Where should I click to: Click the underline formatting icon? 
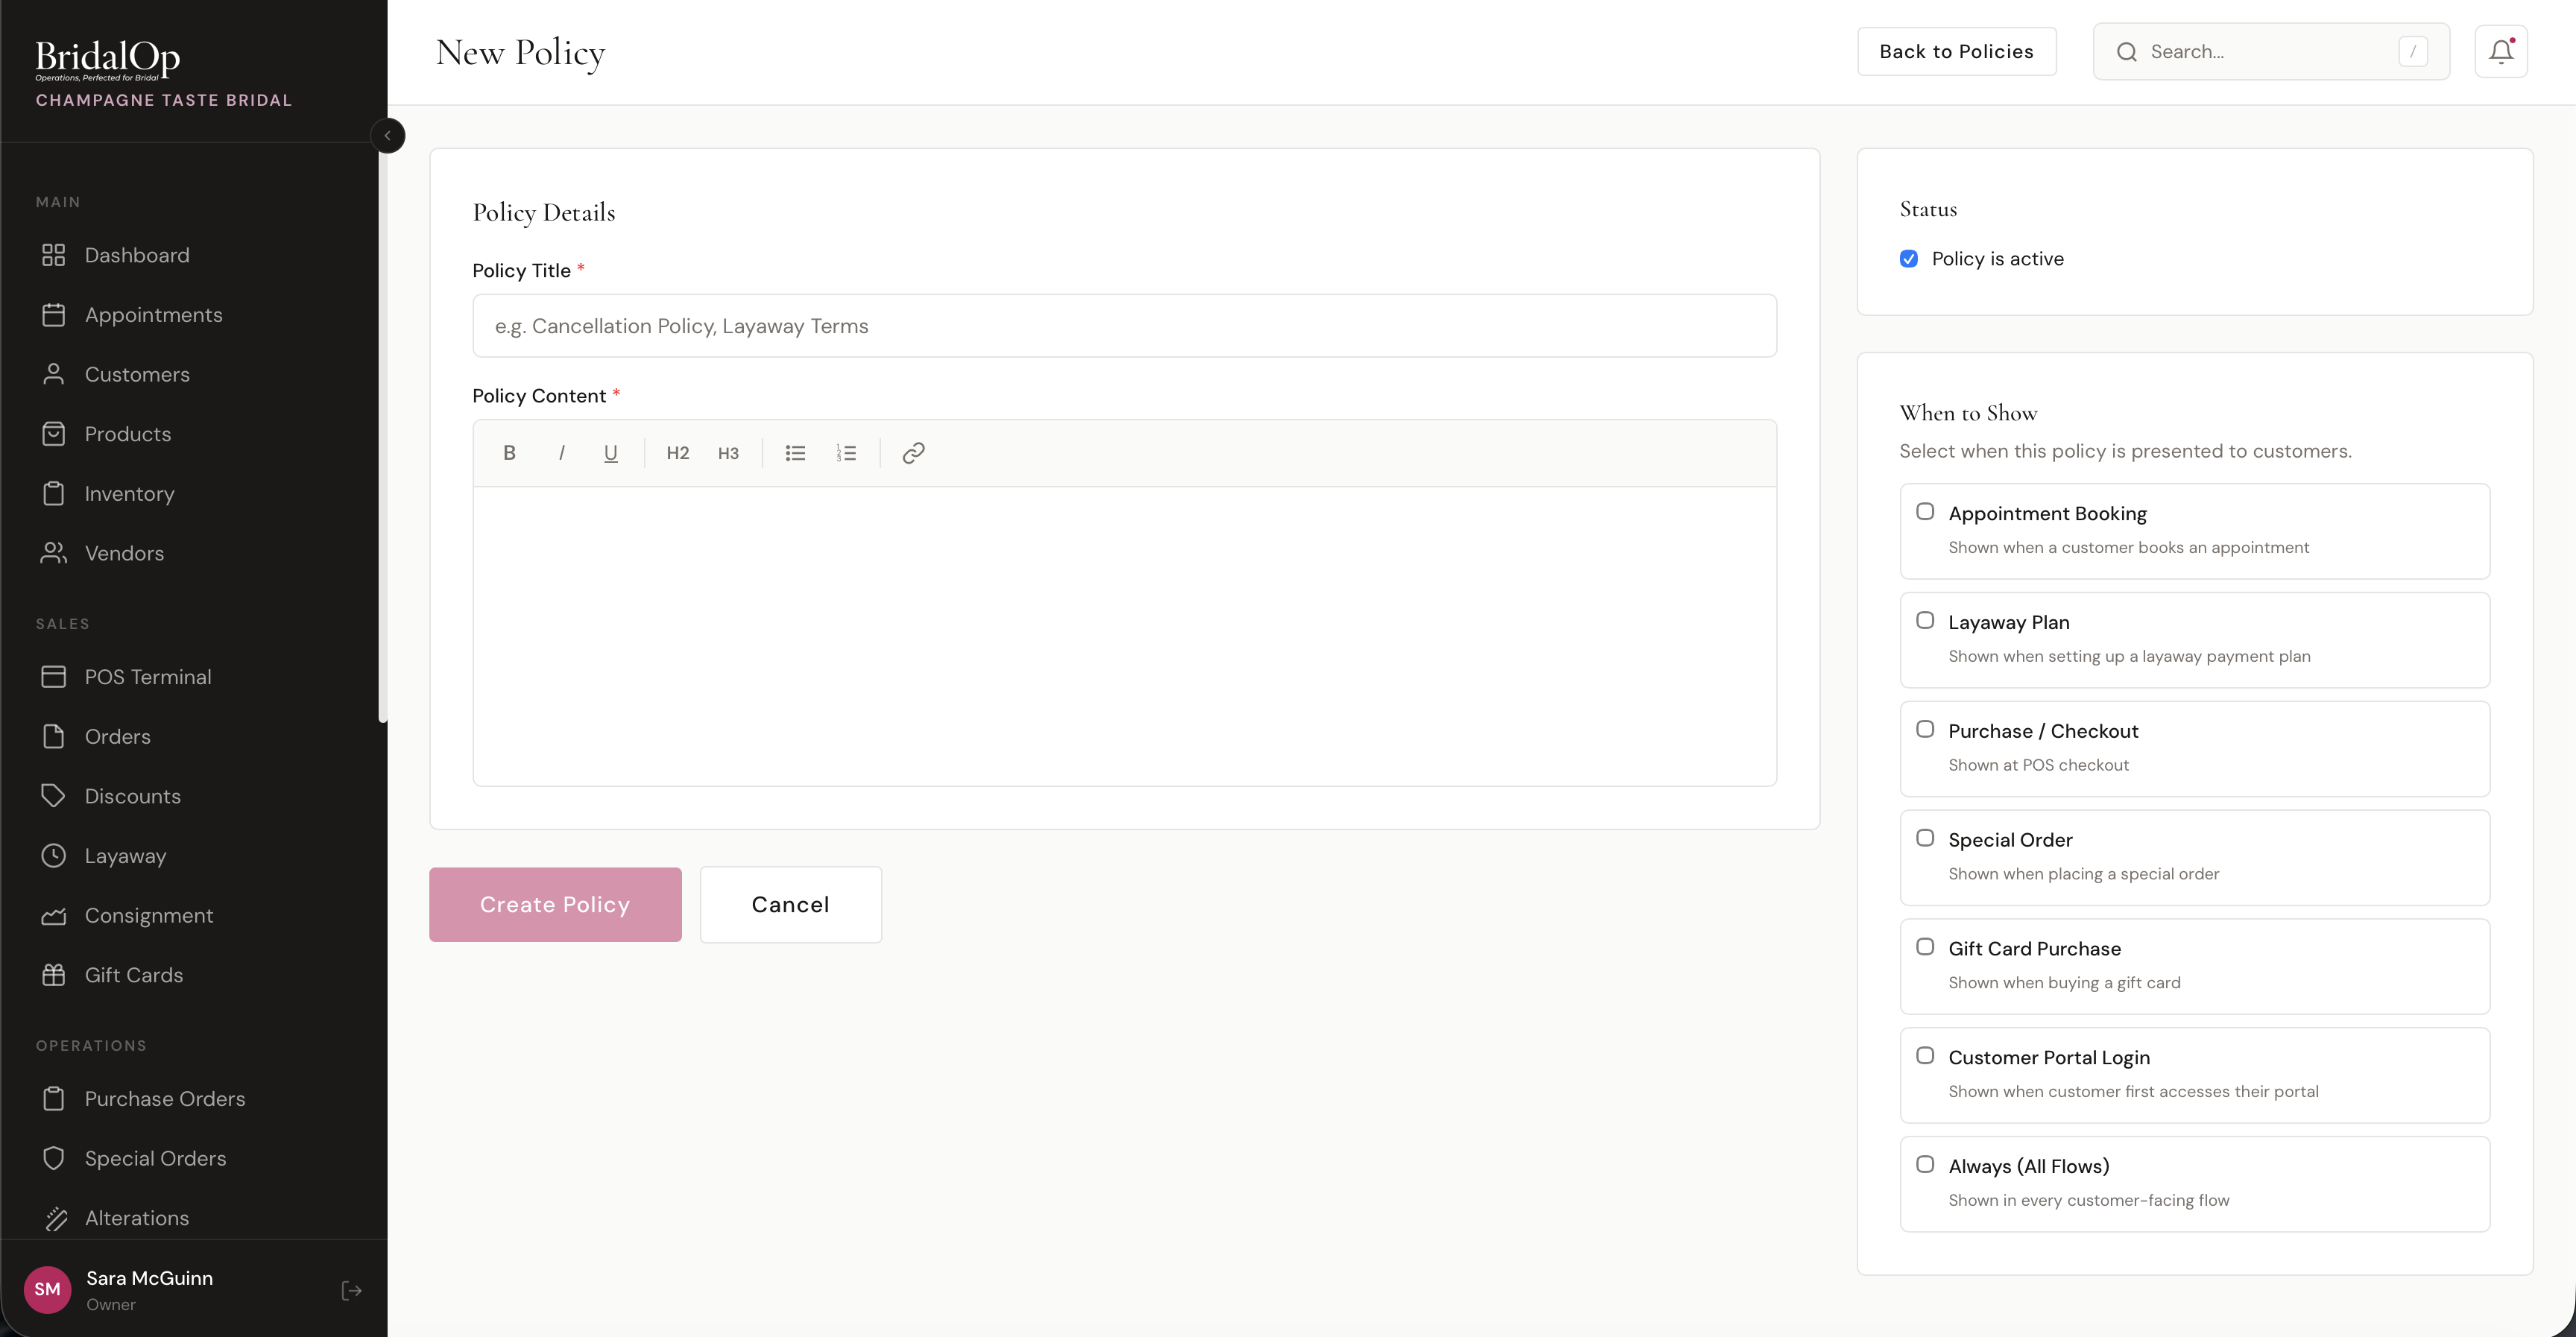(x=610, y=453)
